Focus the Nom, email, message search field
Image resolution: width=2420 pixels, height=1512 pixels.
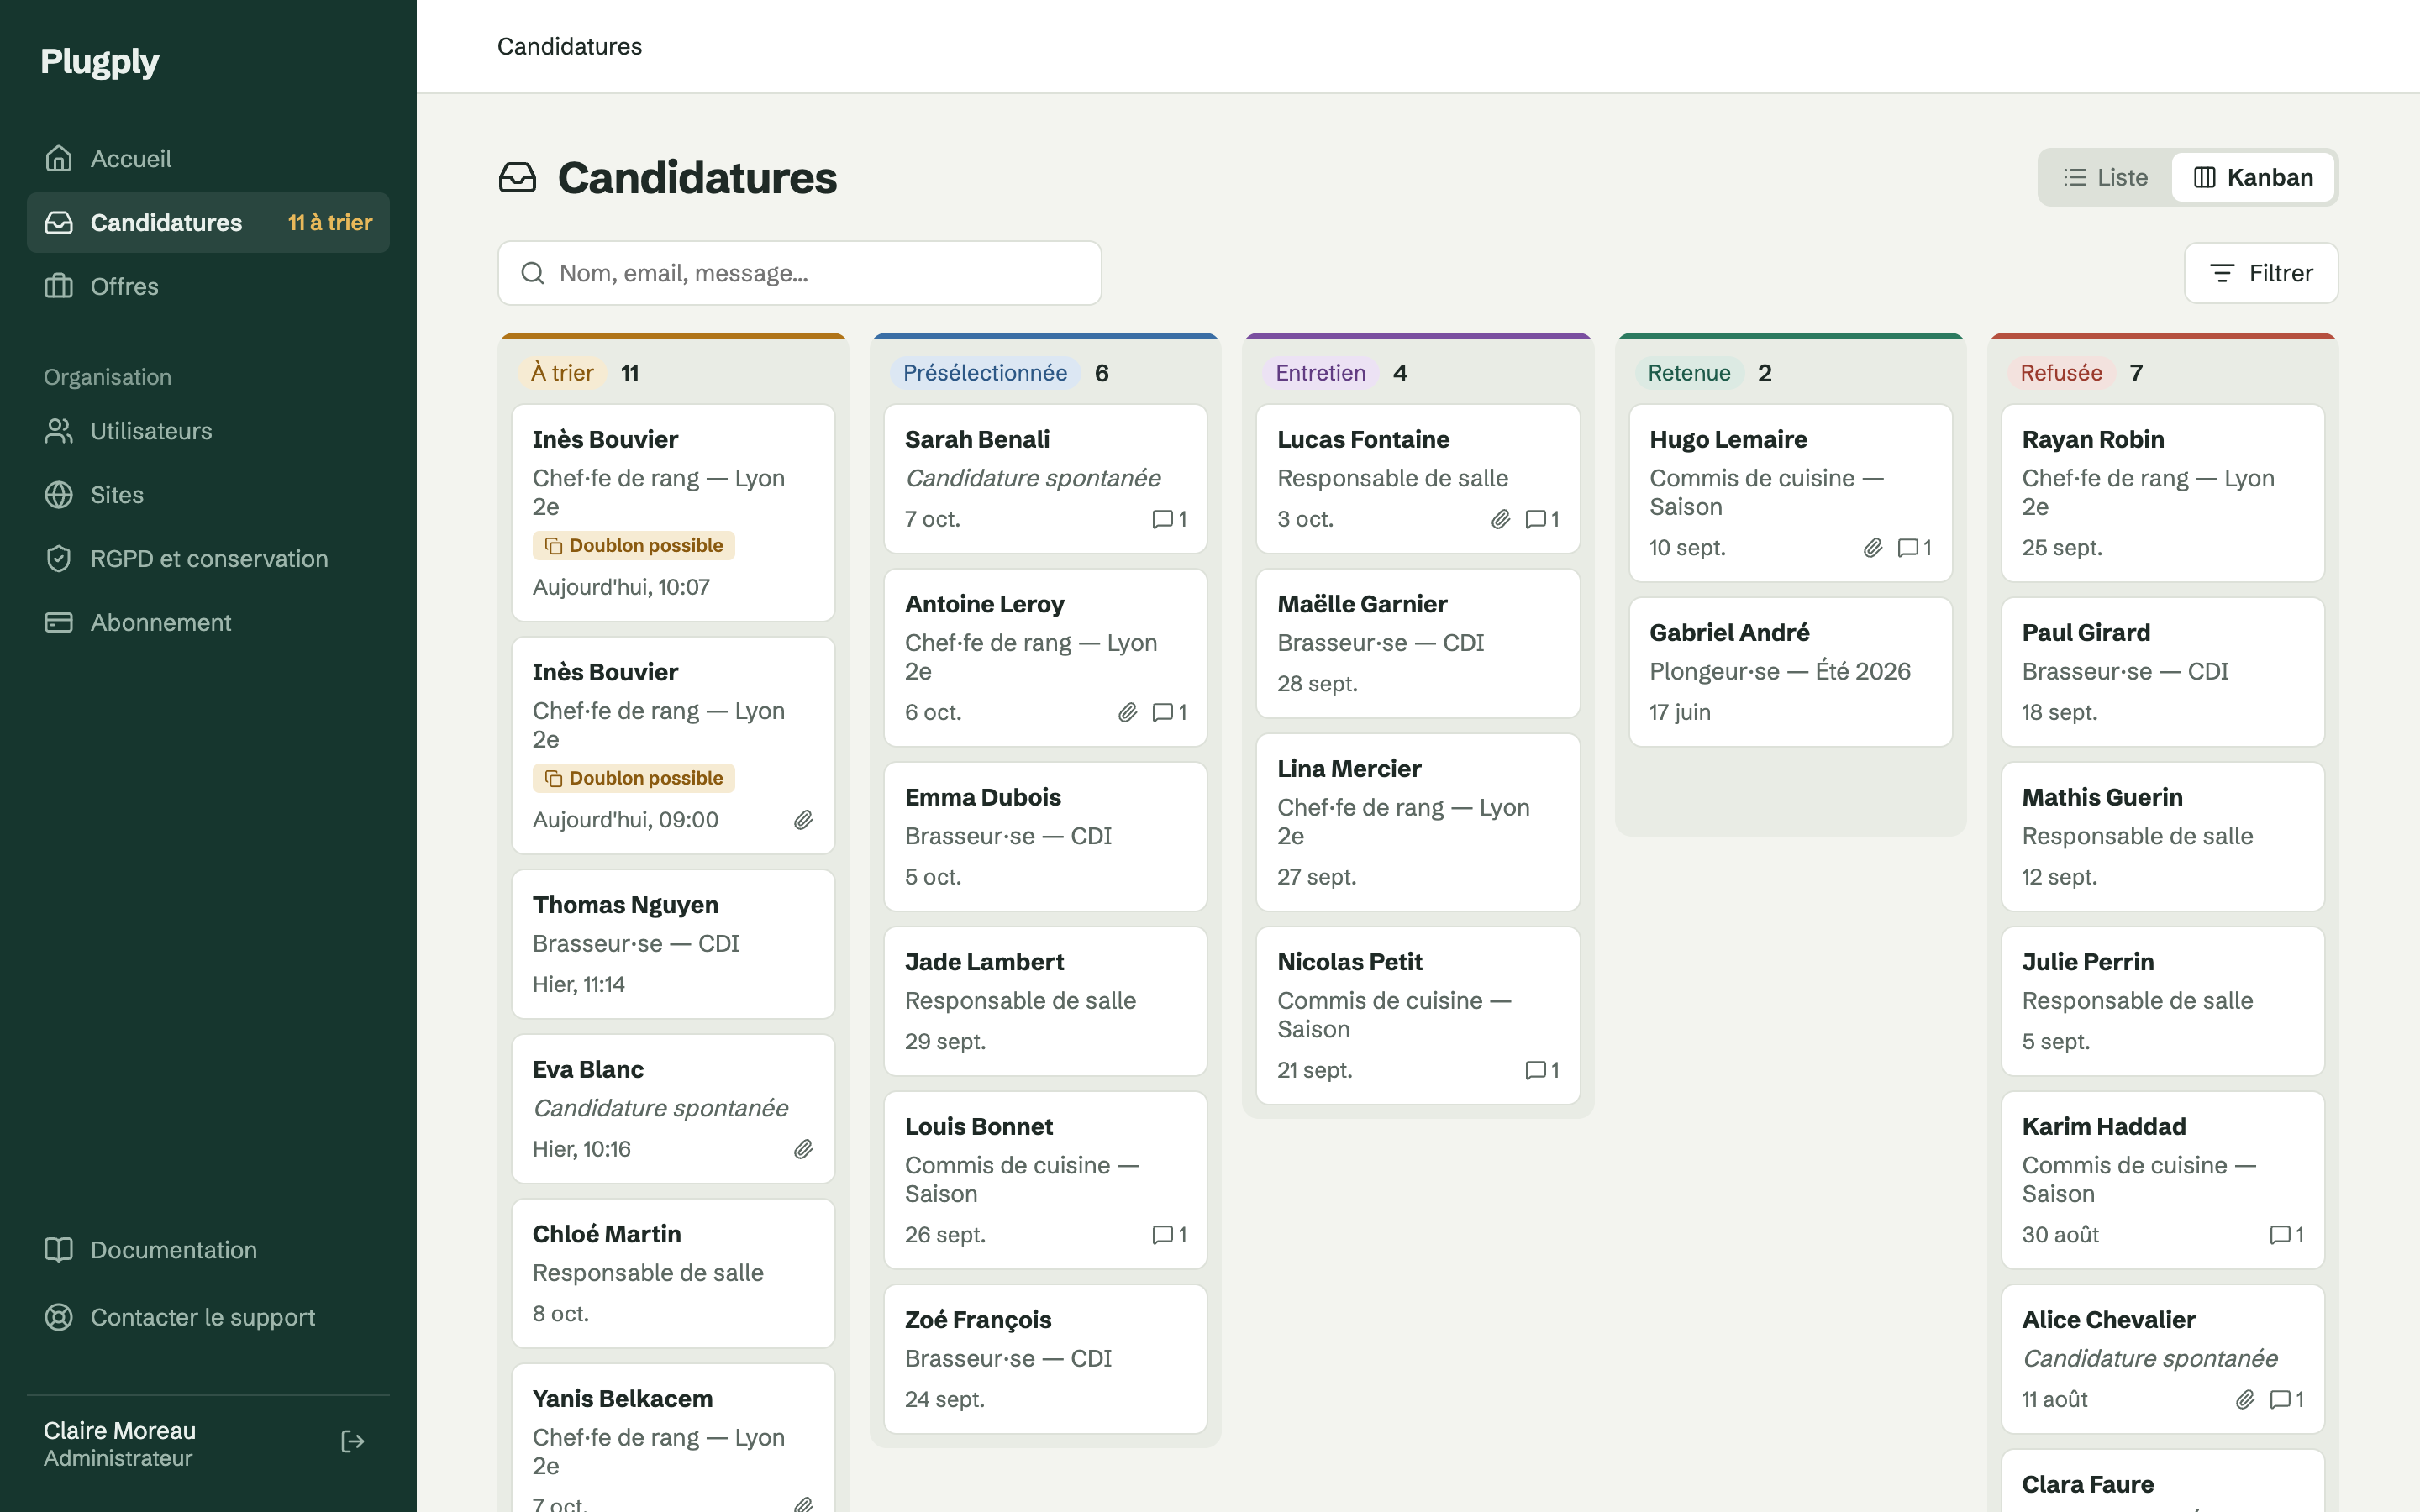point(800,273)
